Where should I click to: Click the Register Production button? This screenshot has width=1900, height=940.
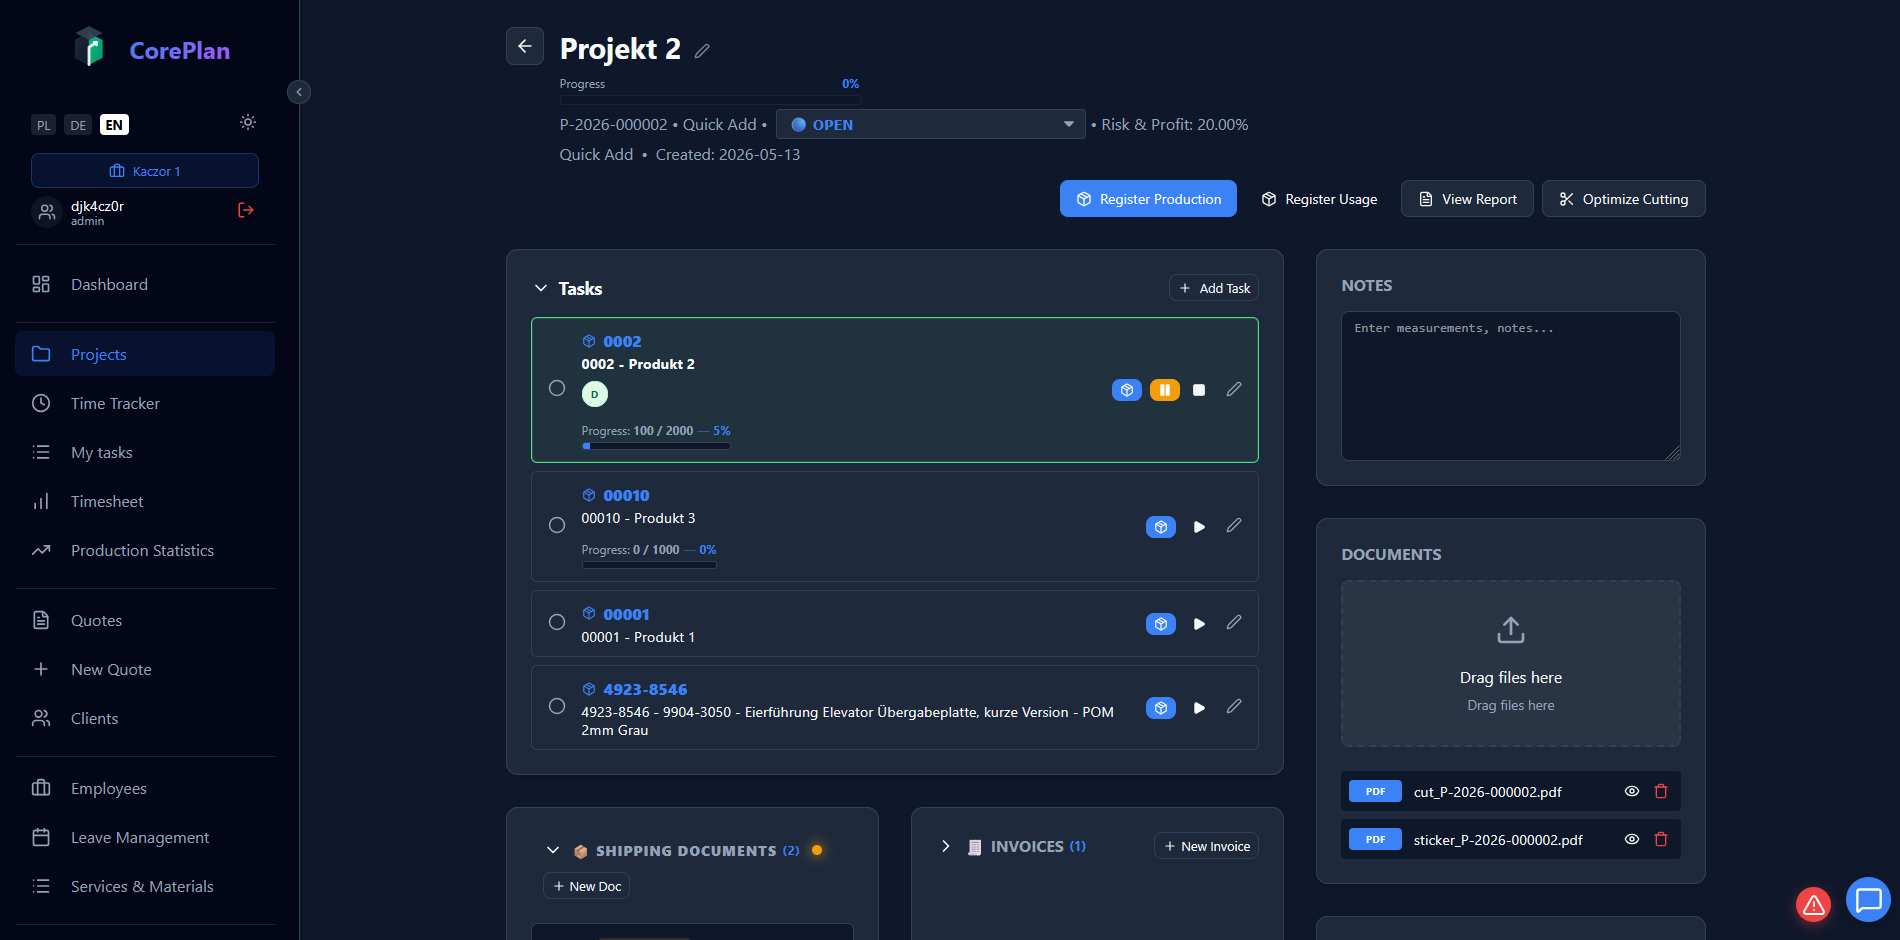coord(1148,199)
